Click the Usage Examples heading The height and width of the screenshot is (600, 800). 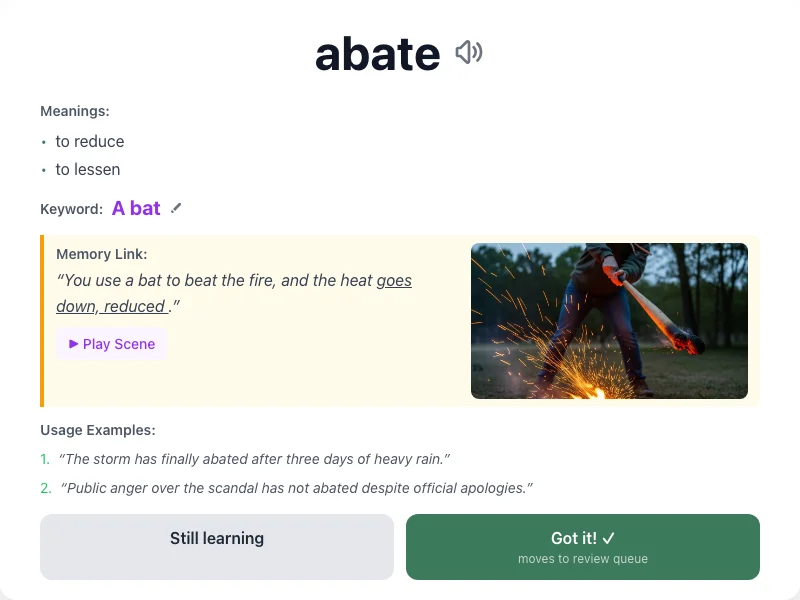click(98, 430)
